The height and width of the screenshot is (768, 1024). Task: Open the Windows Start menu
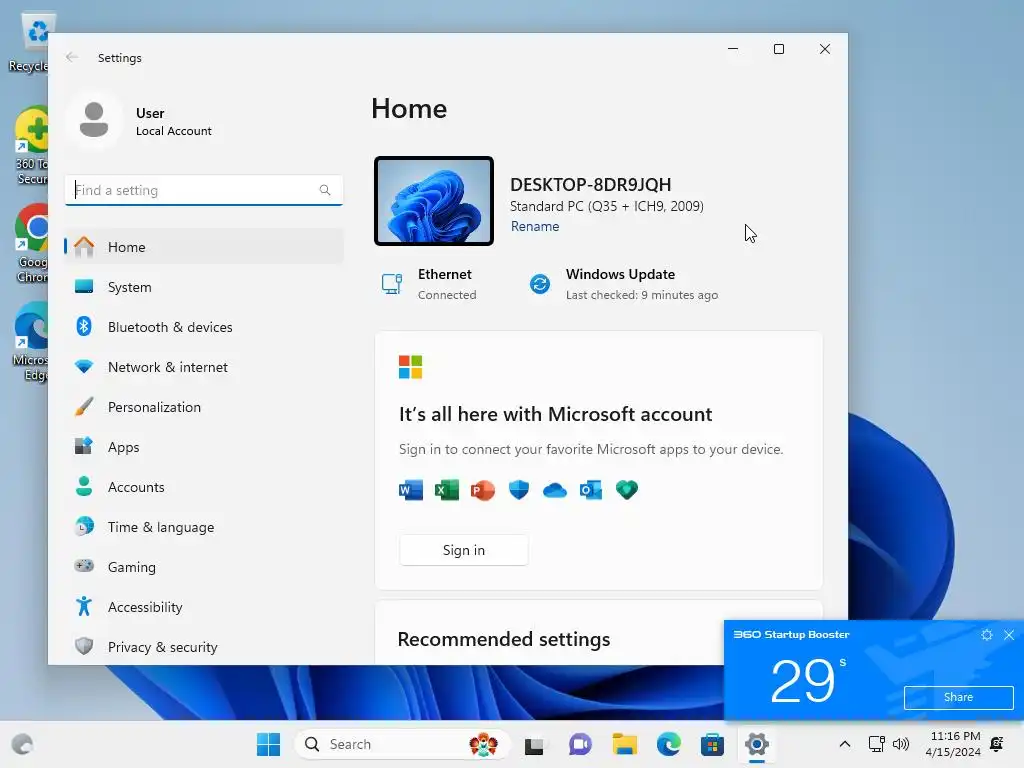pyautogui.click(x=268, y=744)
